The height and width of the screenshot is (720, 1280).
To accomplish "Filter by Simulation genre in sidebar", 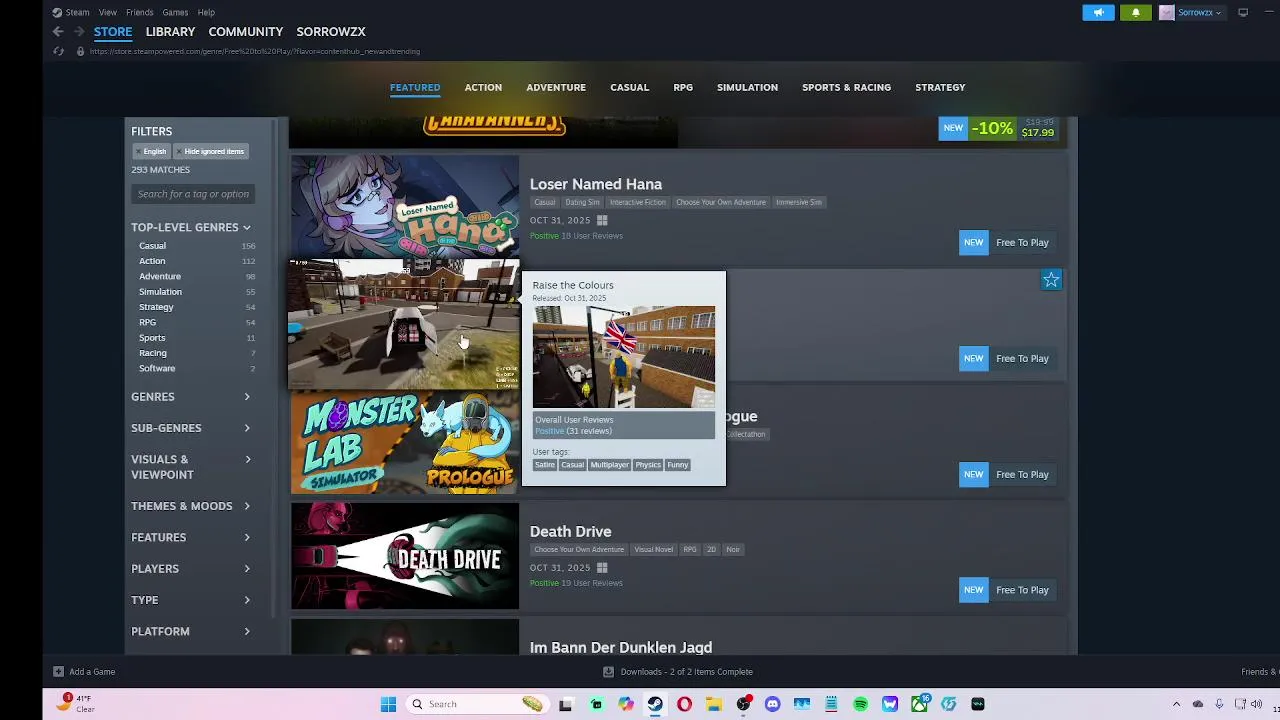I will (160, 292).
